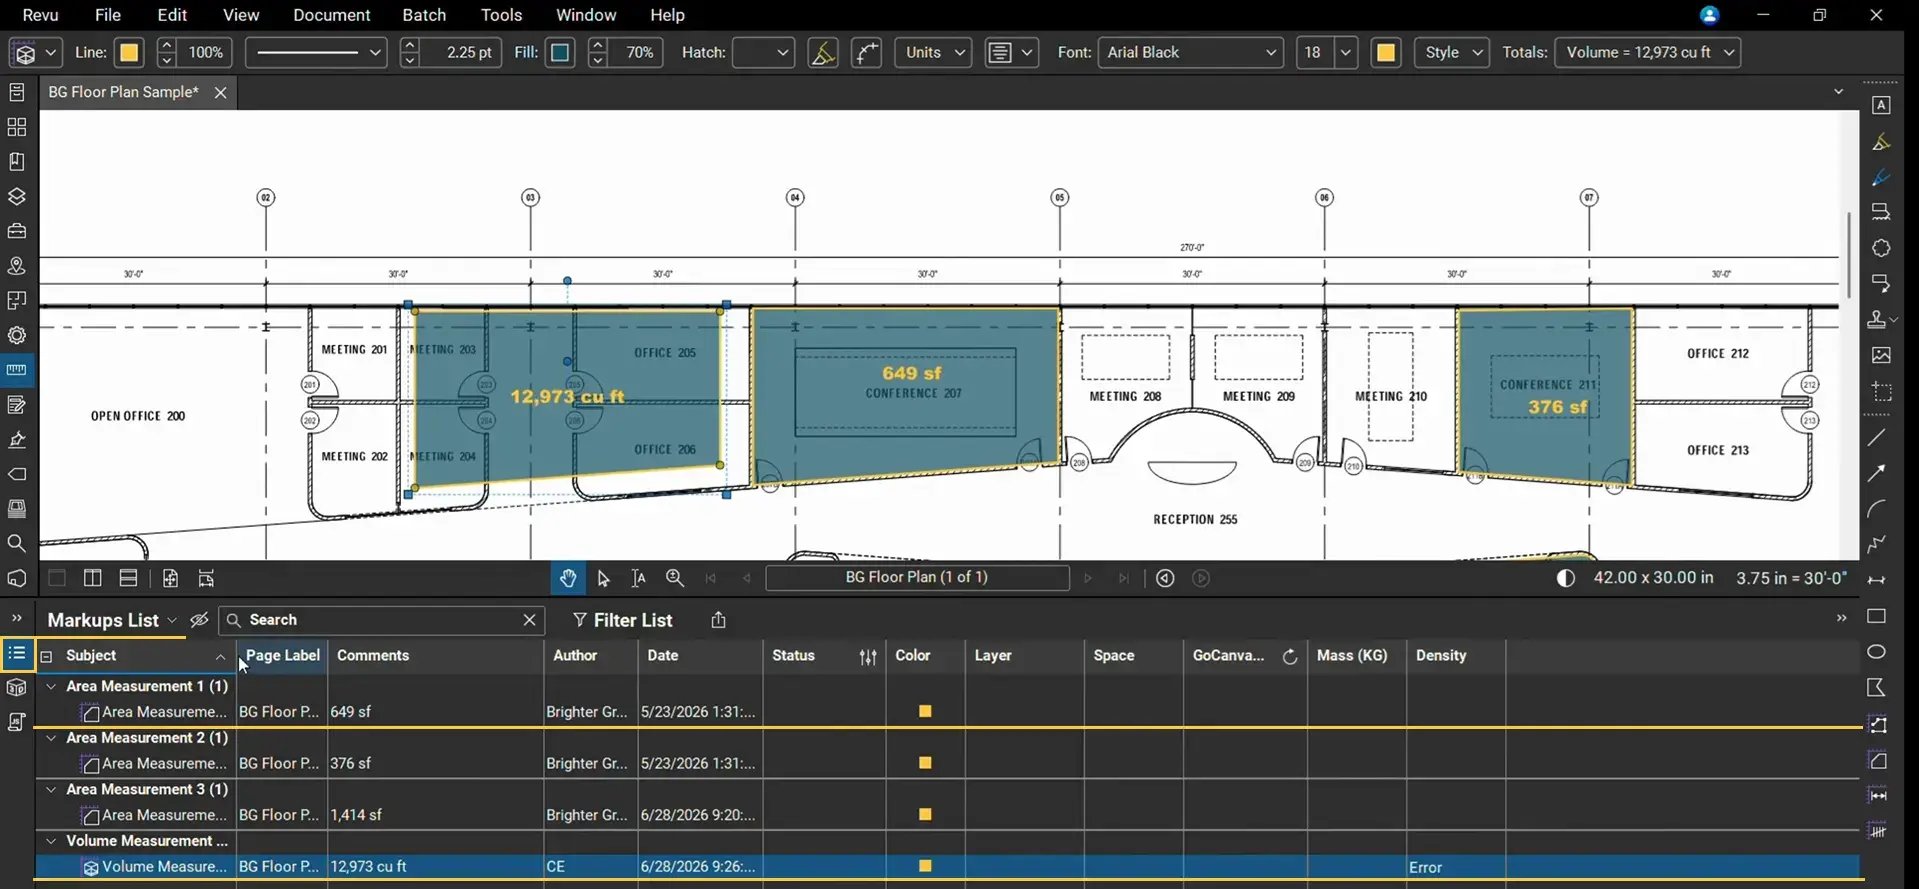Select the Line tool
Screen dimensions: 1919x889
coord(1877,437)
